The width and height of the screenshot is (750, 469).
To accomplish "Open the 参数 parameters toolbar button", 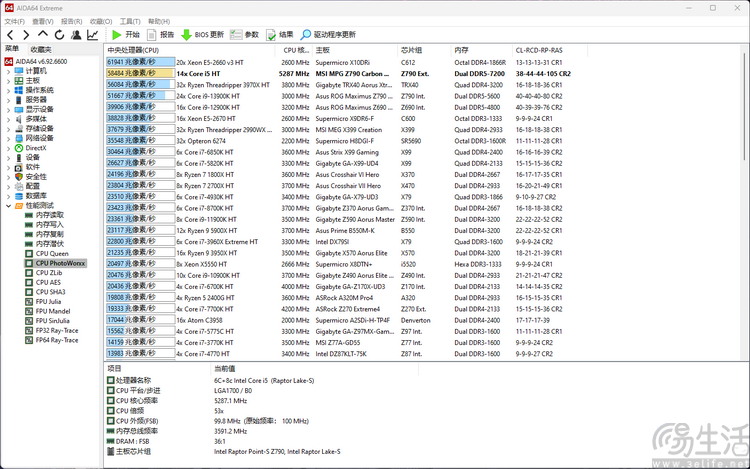I will pyautogui.click(x=244, y=34).
